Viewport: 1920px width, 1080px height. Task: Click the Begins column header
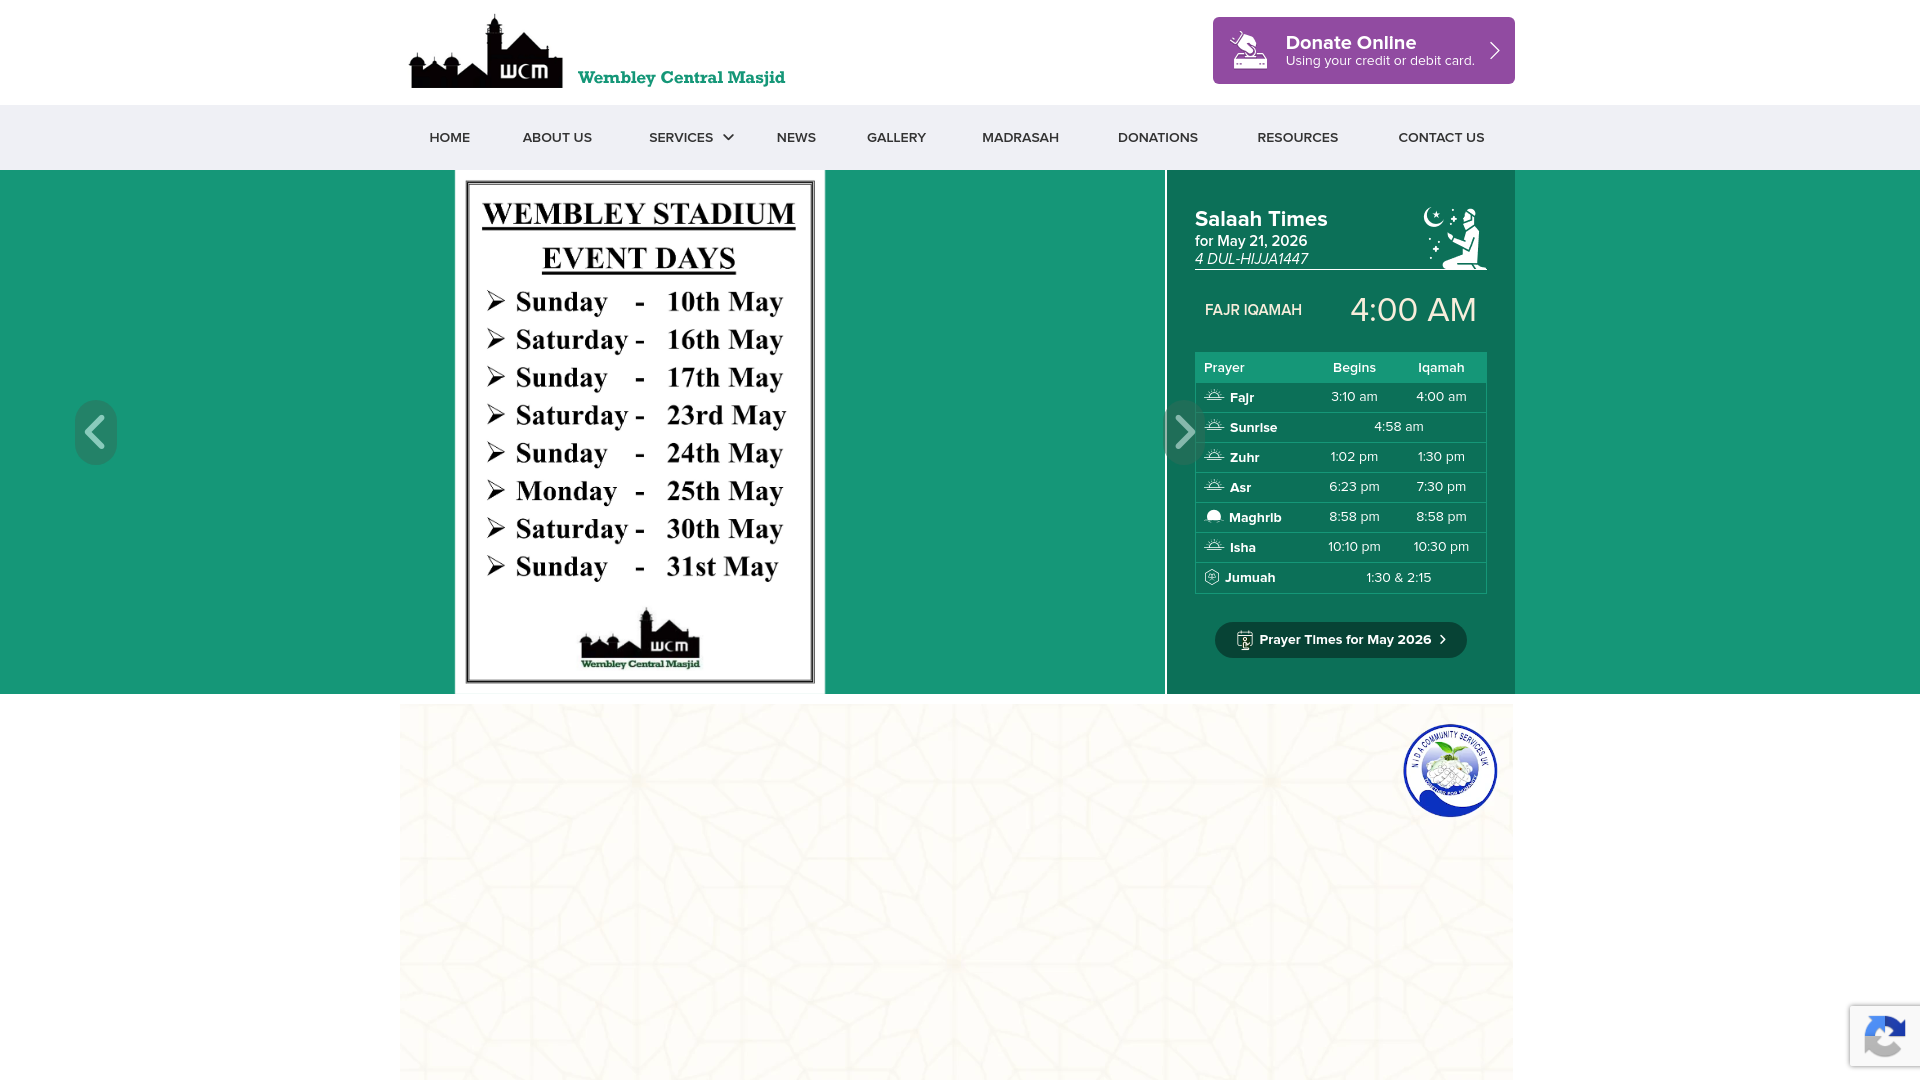coord(1354,367)
